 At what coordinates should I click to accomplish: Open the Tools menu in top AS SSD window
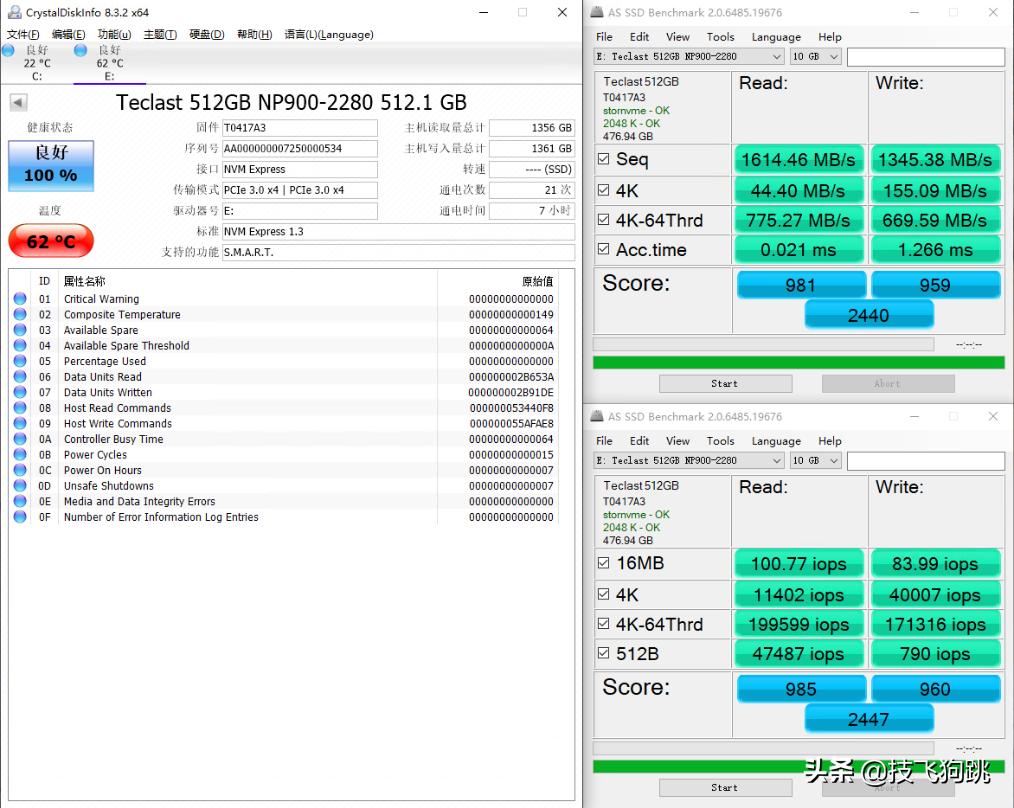pyautogui.click(x=720, y=37)
